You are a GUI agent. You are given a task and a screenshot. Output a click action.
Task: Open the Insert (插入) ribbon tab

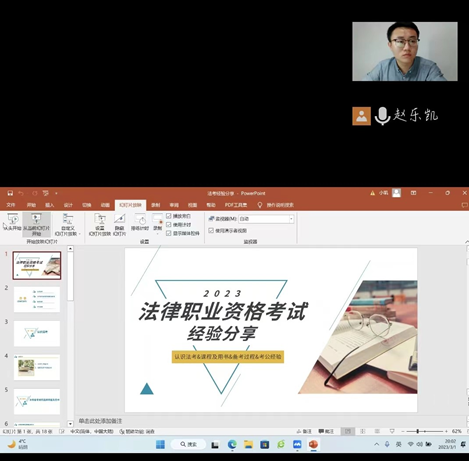[x=49, y=205]
